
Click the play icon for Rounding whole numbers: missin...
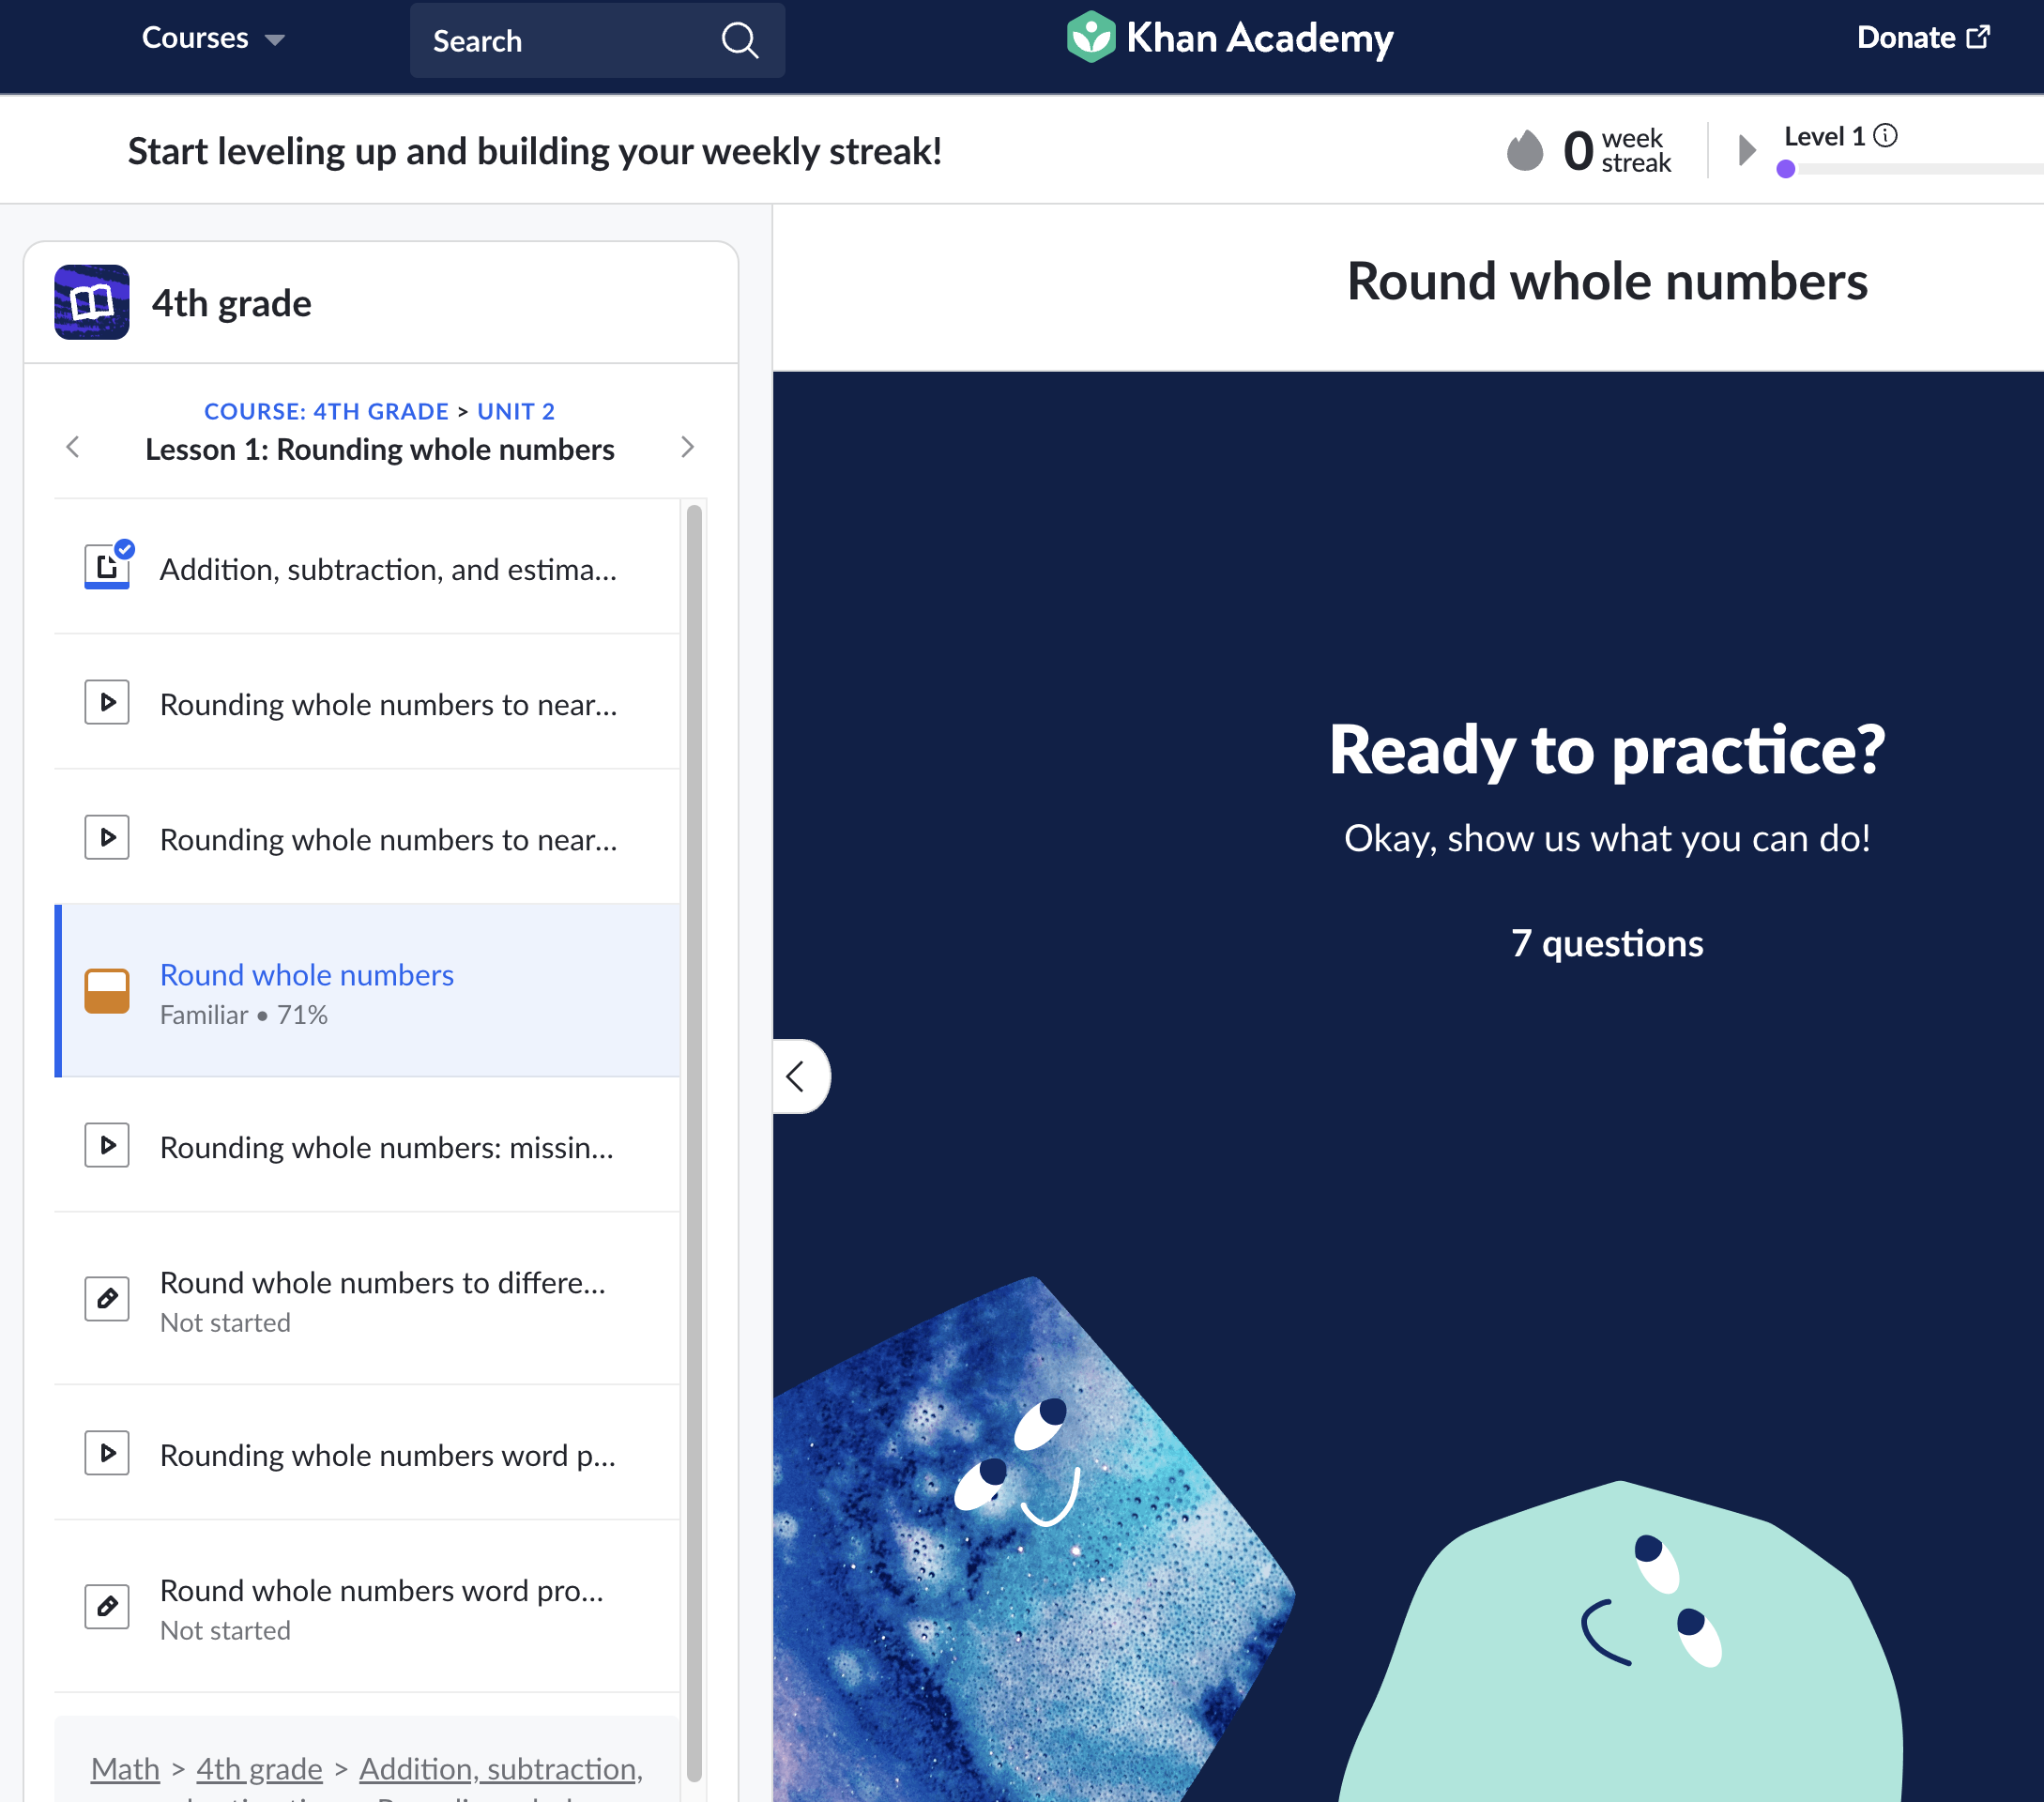pos(107,1145)
